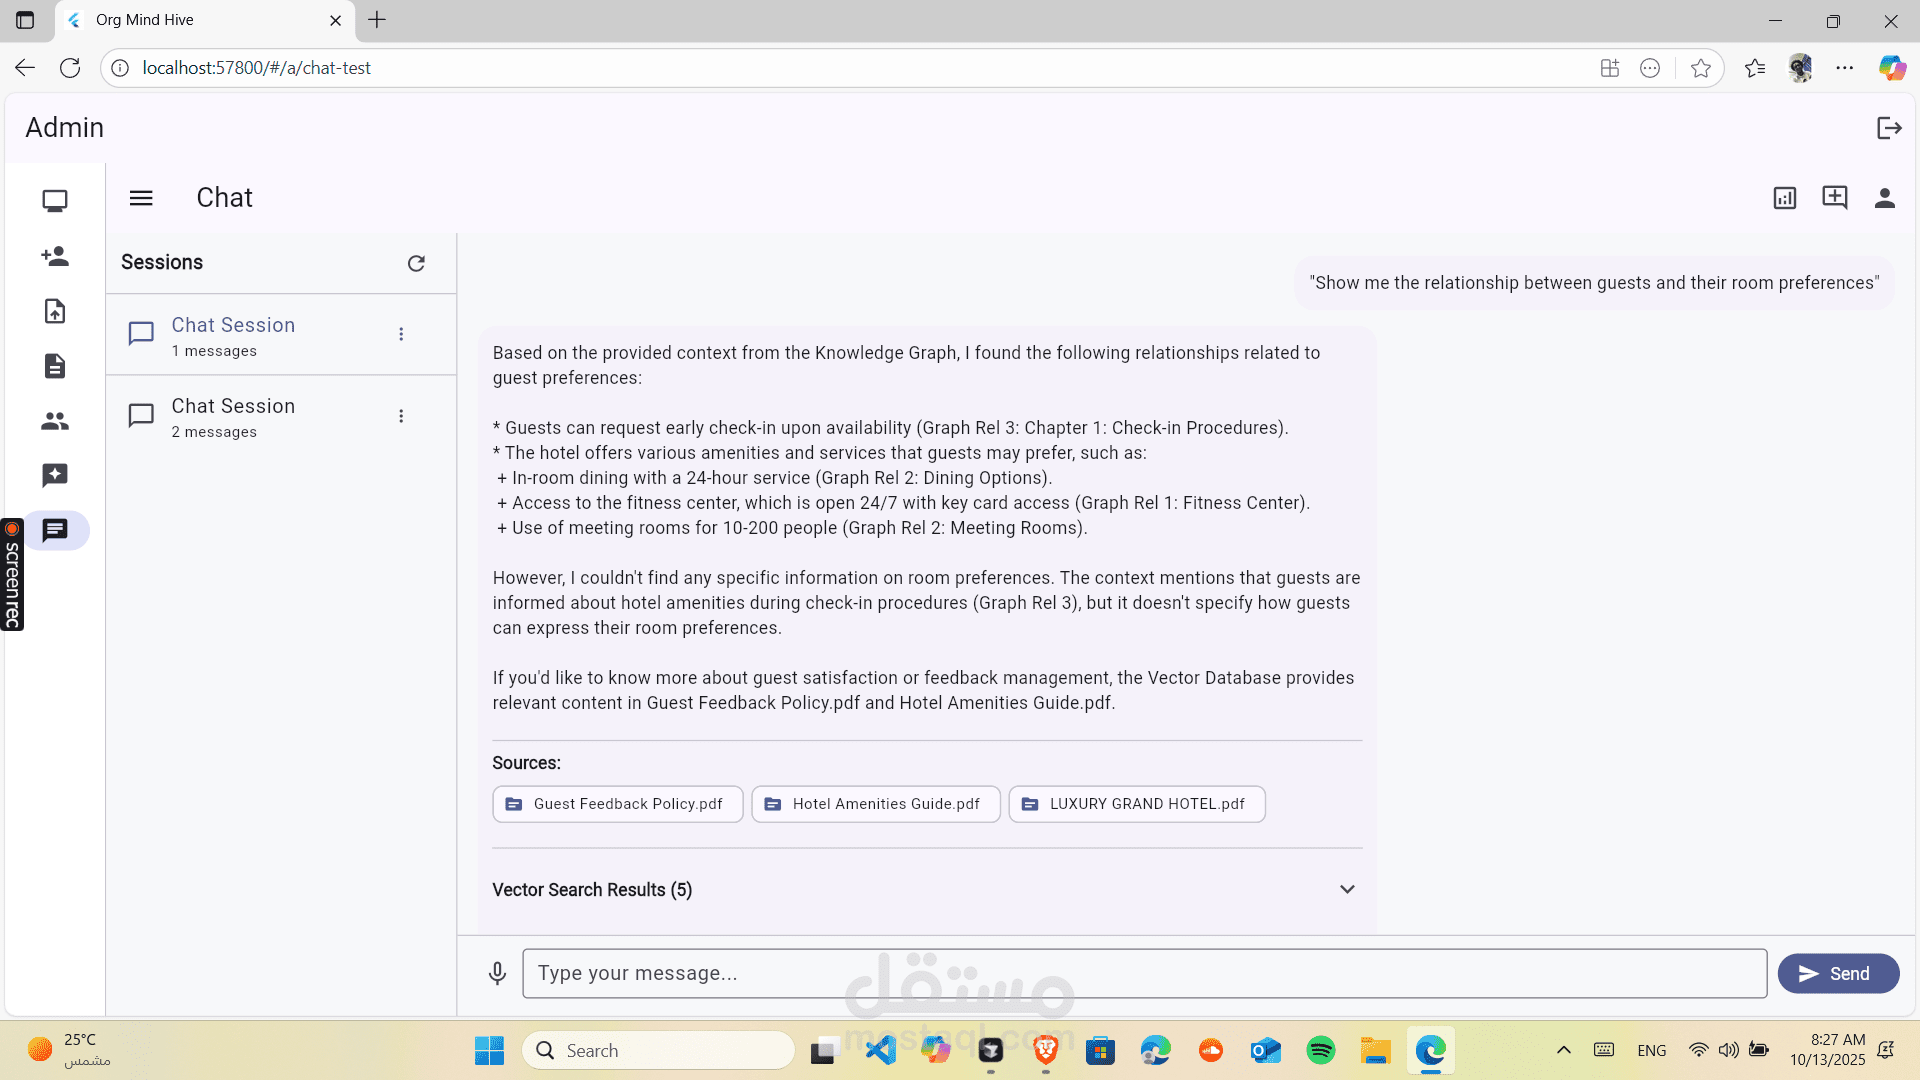The image size is (1920, 1080).
Task: Open options menu for 2 messages session
Action: click(x=401, y=416)
